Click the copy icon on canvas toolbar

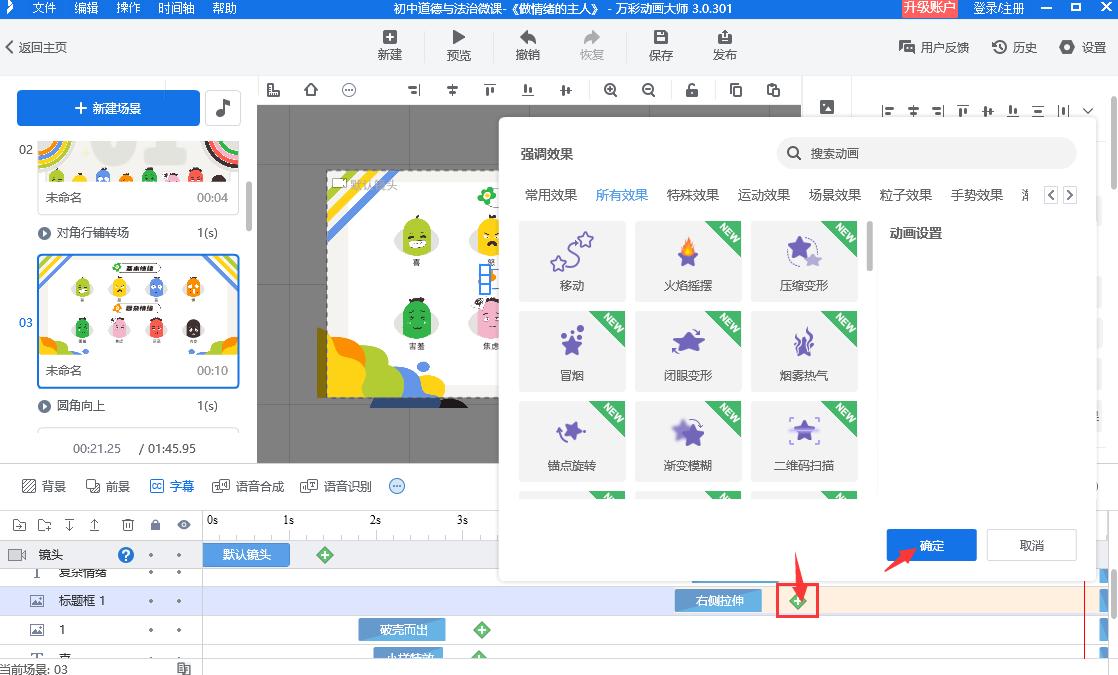tap(735, 90)
